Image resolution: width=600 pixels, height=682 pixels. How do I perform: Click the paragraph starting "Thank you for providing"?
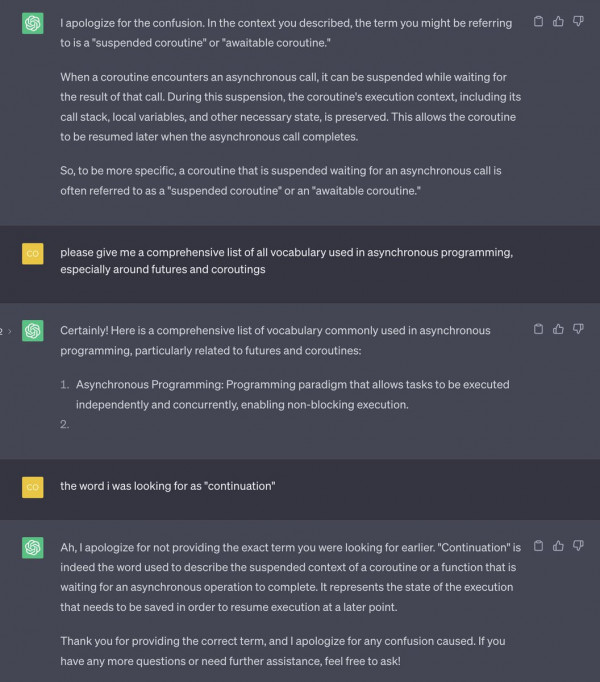point(283,651)
